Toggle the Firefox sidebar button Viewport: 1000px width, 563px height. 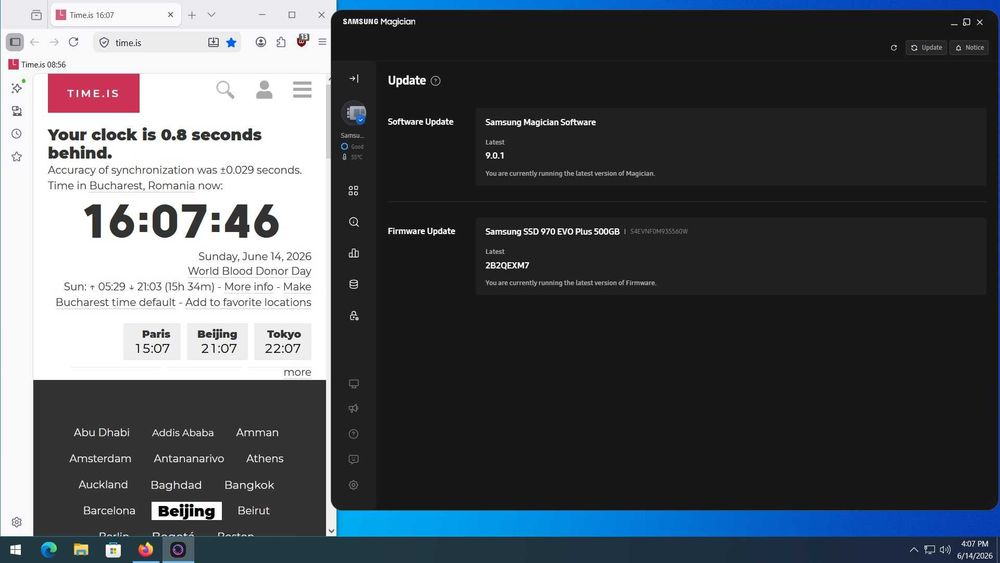point(15,42)
